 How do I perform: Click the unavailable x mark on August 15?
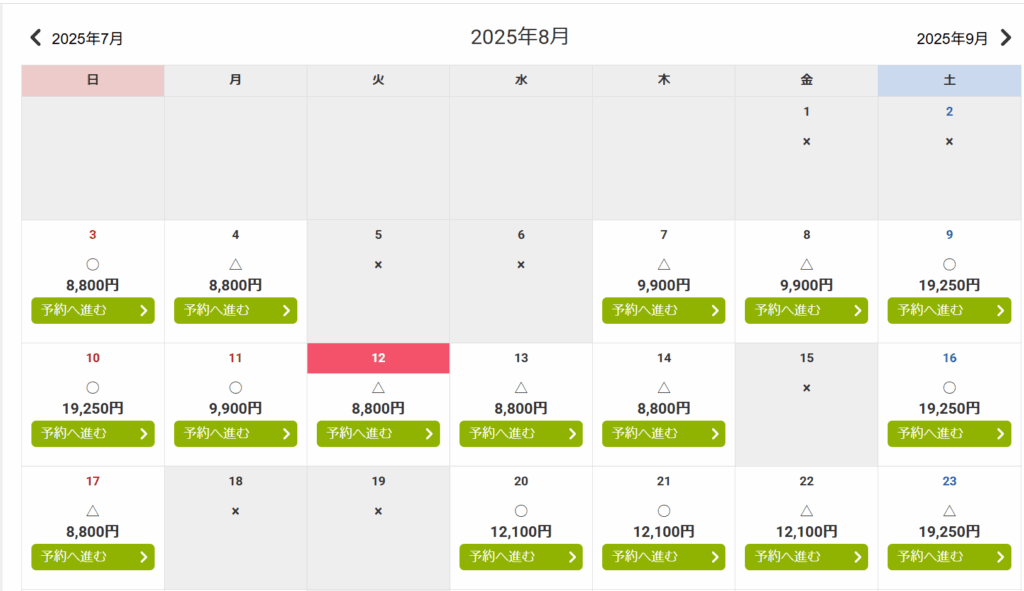[807, 388]
